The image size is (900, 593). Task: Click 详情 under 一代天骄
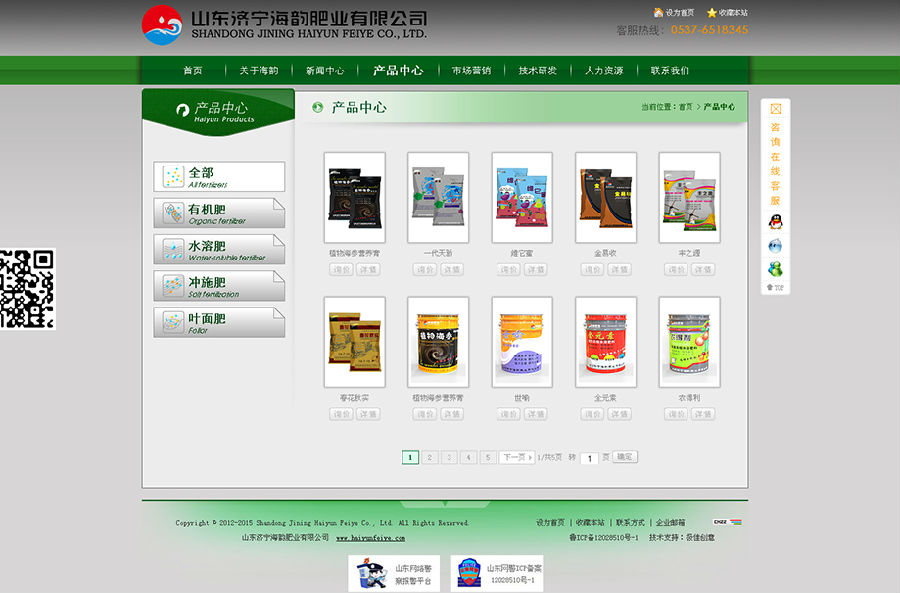pyautogui.click(x=452, y=269)
